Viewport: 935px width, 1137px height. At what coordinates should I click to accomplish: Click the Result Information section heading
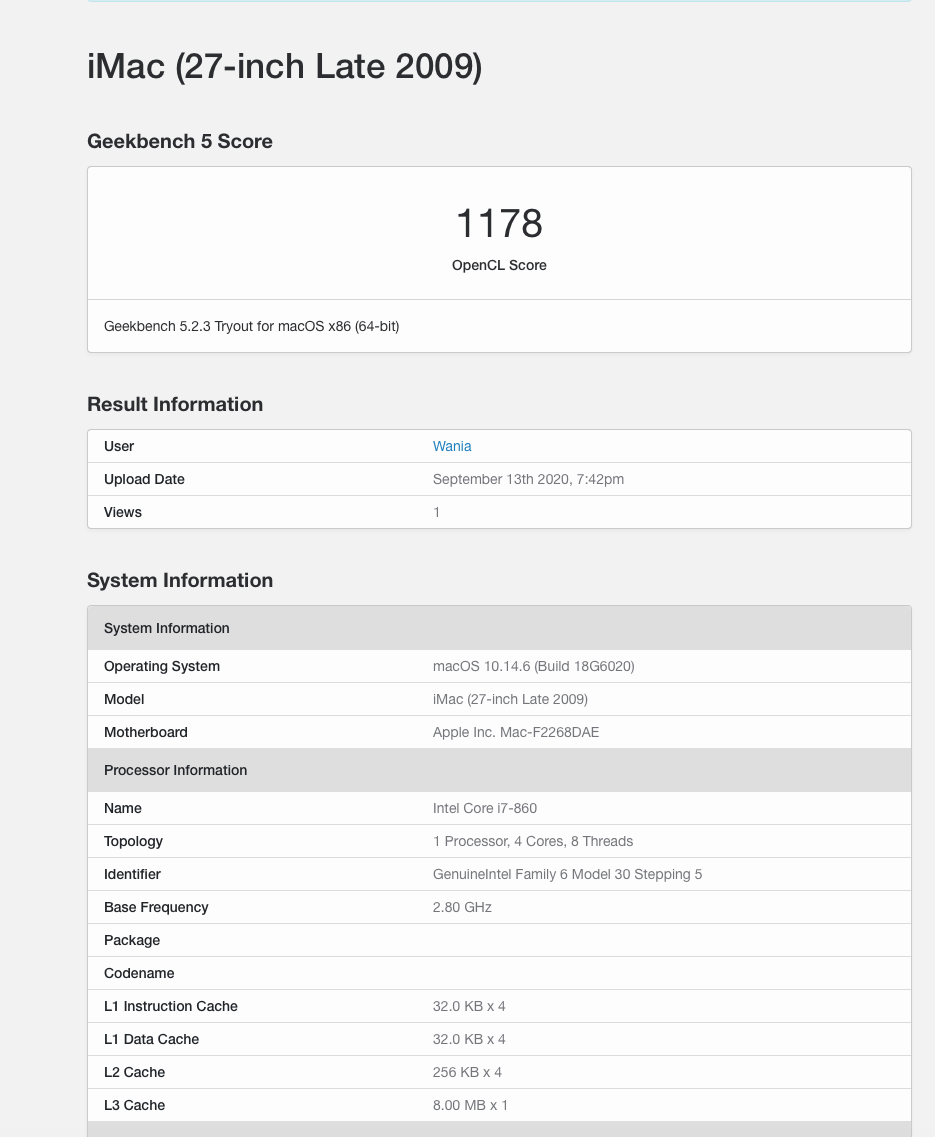pyautogui.click(x=175, y=404)
